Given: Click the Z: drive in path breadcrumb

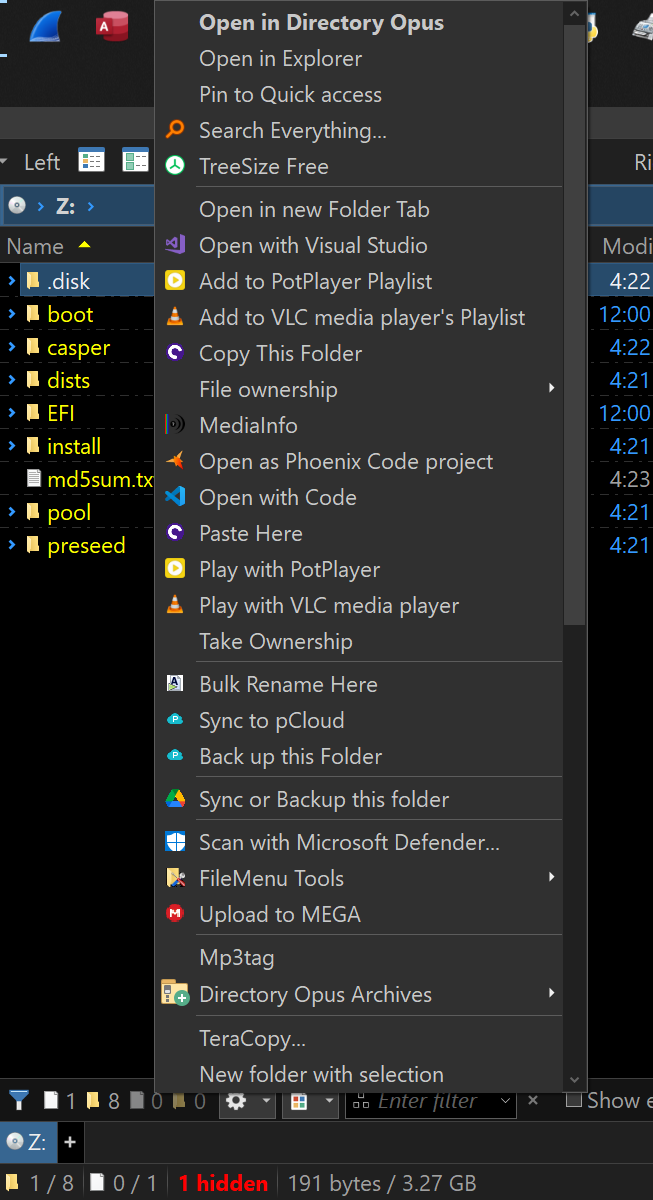Looking at the screenshot, I should (65, 206).
